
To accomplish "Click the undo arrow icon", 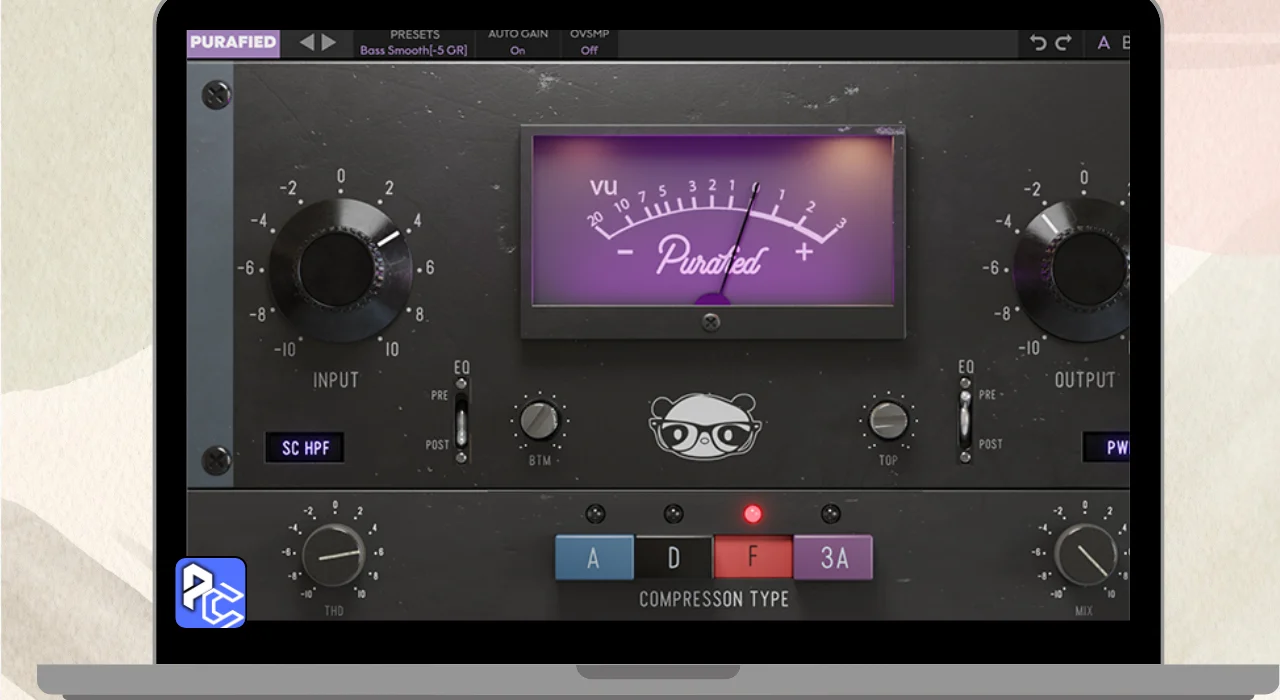I will pos(1038,43).
